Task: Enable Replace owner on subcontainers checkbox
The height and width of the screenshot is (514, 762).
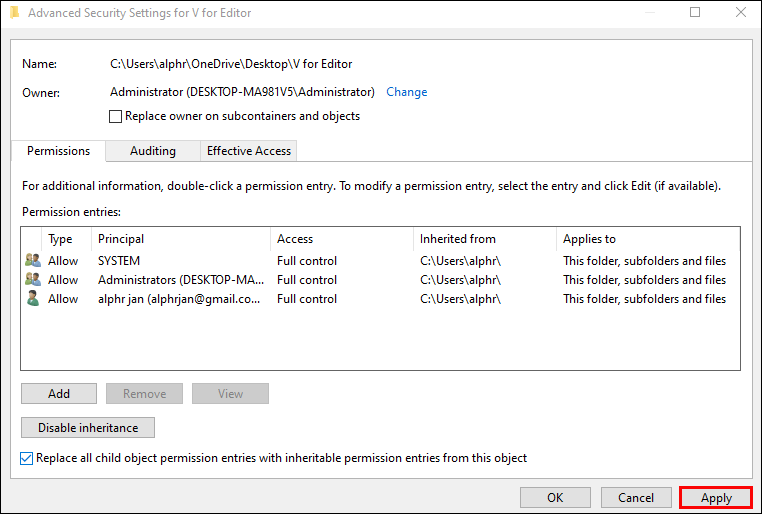Action: pyautogui.click(x=116, y=116)
